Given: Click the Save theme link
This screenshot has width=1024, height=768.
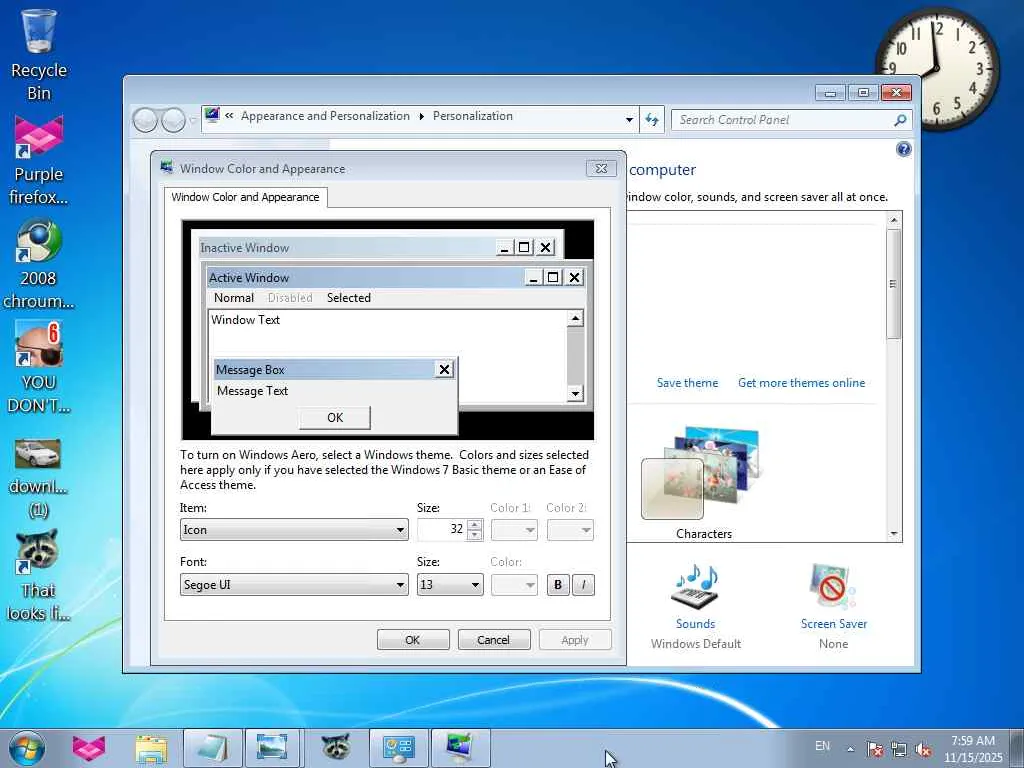Looking at the screenshot, I should 687,383.
